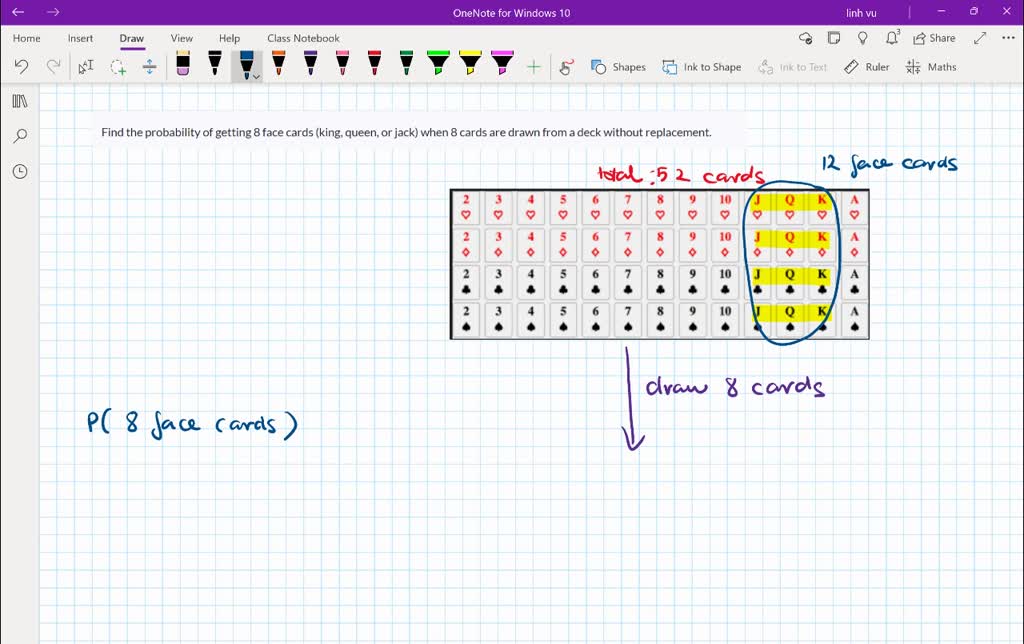Image resolution: width=1024 pixels, height=644 pixels.
Task: Select the Eraser tool
Action: click(183, 64)
